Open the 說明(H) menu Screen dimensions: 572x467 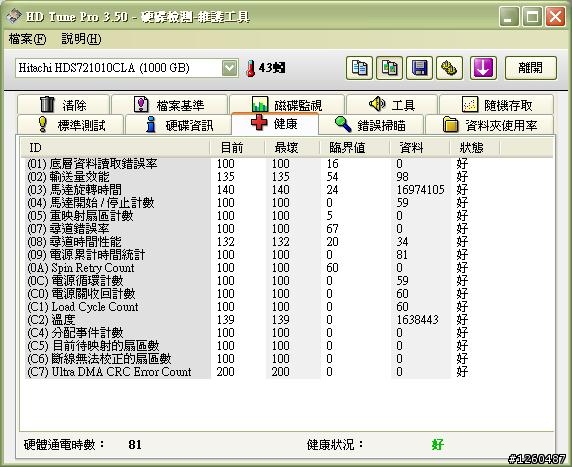(81, 39)
